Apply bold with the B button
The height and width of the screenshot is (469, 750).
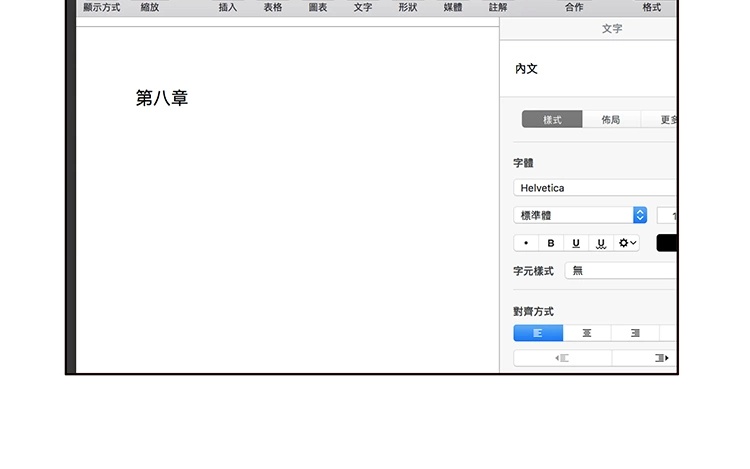click(551, 243)
